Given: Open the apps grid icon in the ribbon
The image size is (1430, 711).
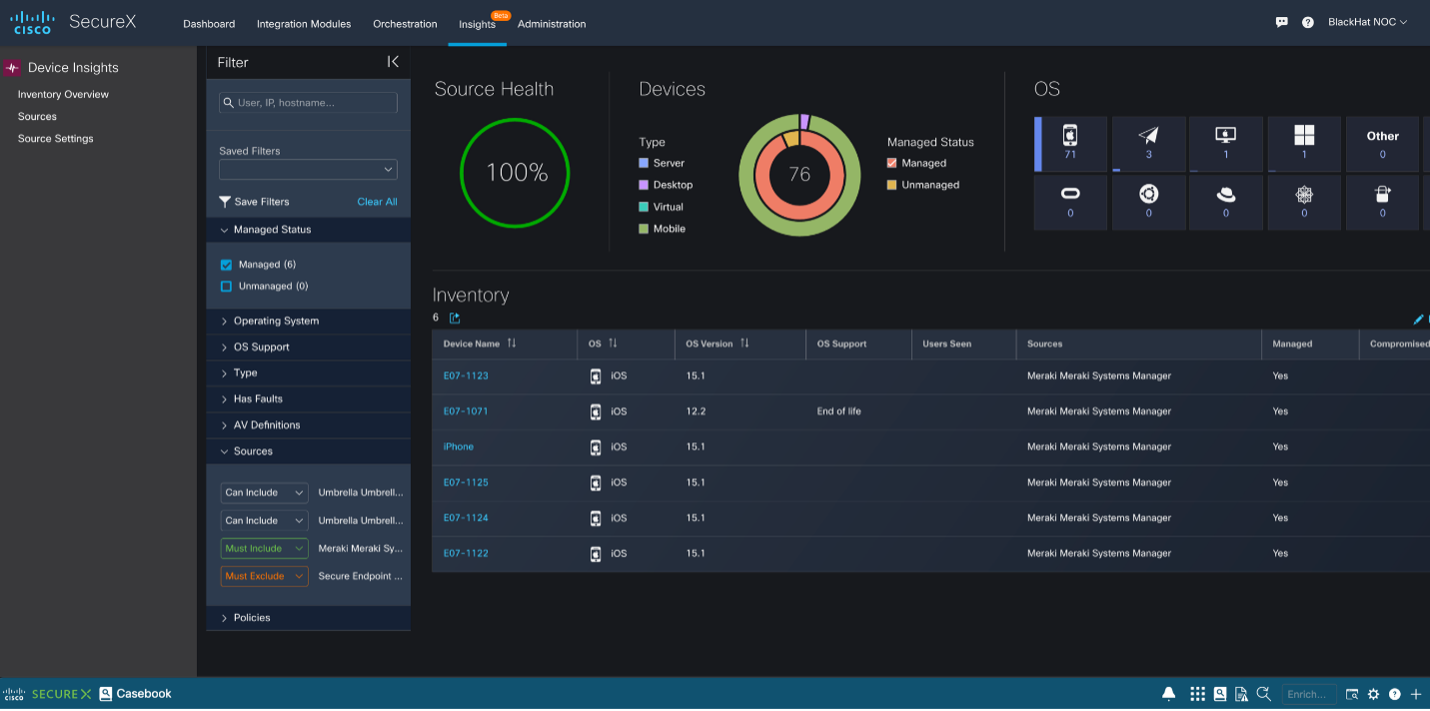Looking at the screenshot, I should pyautogui.click(x=1197, y=694).
